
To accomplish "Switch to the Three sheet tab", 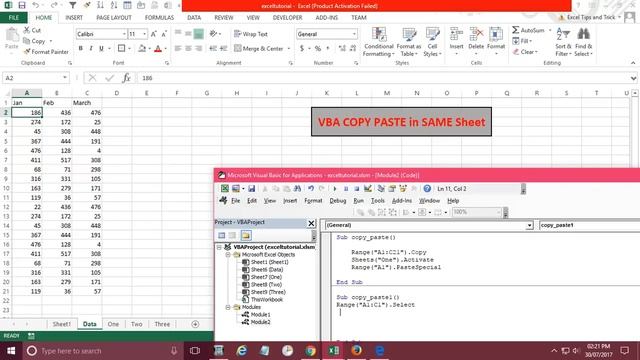I will coord(162,324).
